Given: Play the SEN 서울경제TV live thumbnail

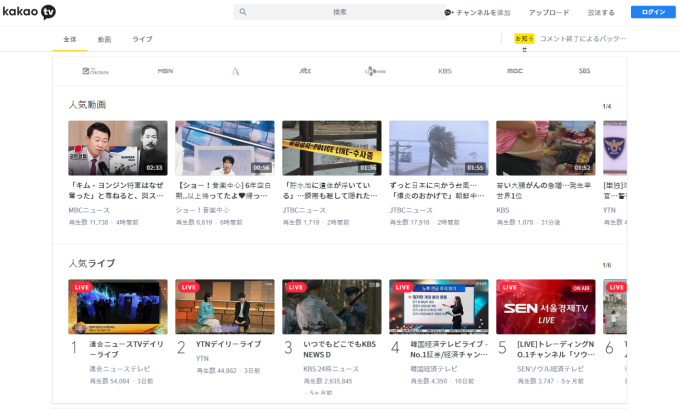Looking at the screenshot, I should [x=545, y=307].
